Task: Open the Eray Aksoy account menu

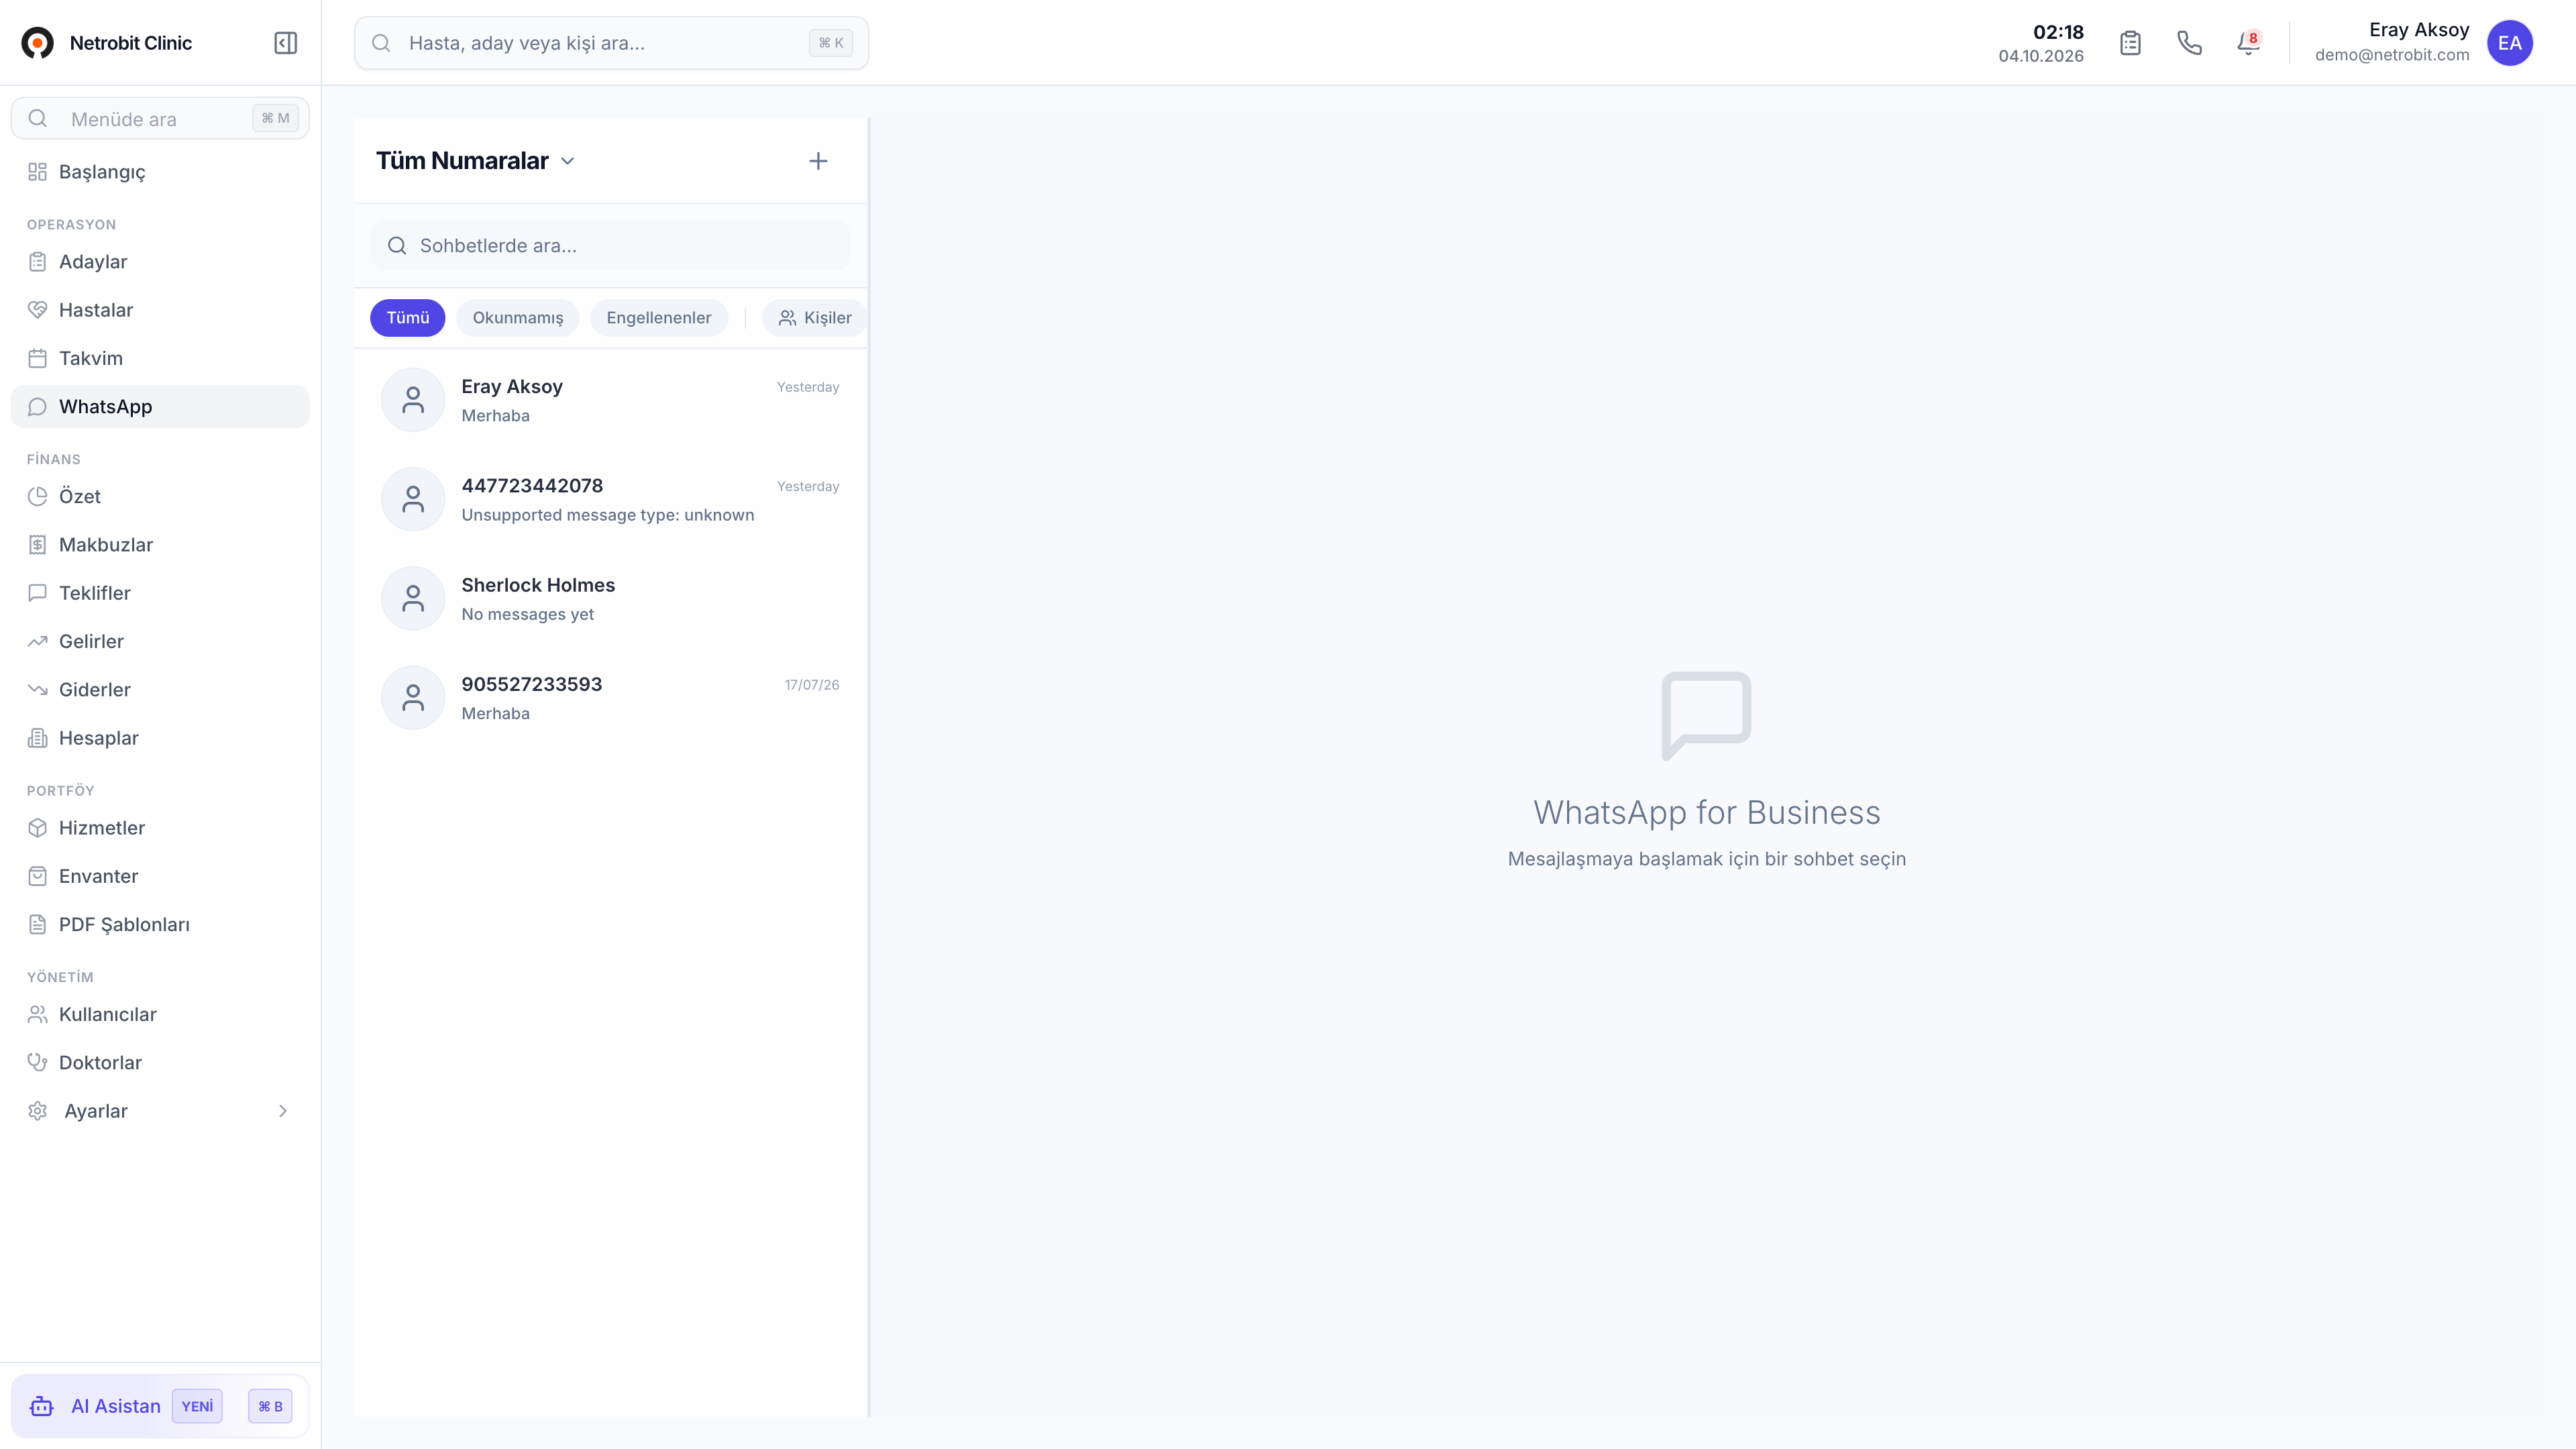Action: (x=2392, y=43)
